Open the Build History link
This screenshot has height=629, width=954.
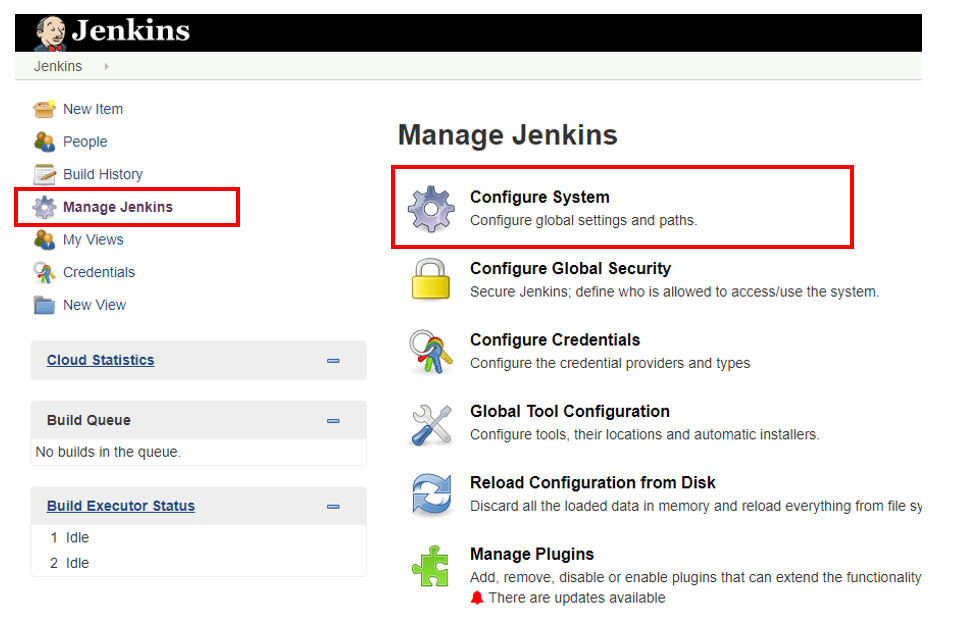click(x=103, y=175)
